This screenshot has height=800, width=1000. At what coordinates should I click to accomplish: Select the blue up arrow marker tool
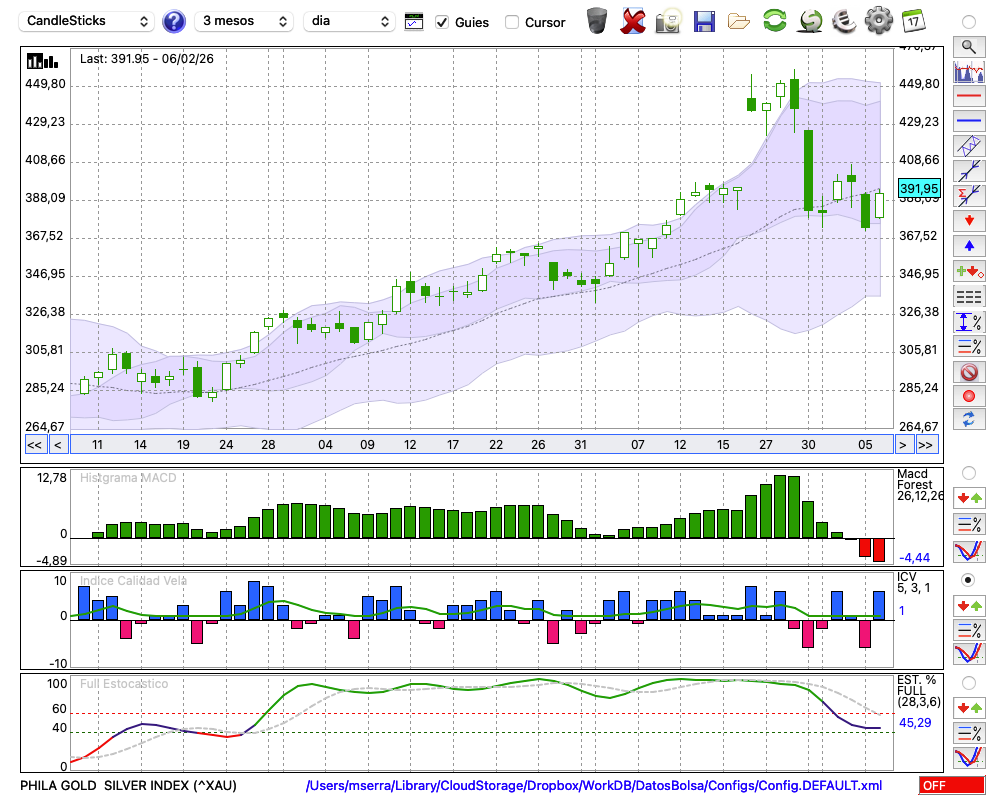pos(968,246)
